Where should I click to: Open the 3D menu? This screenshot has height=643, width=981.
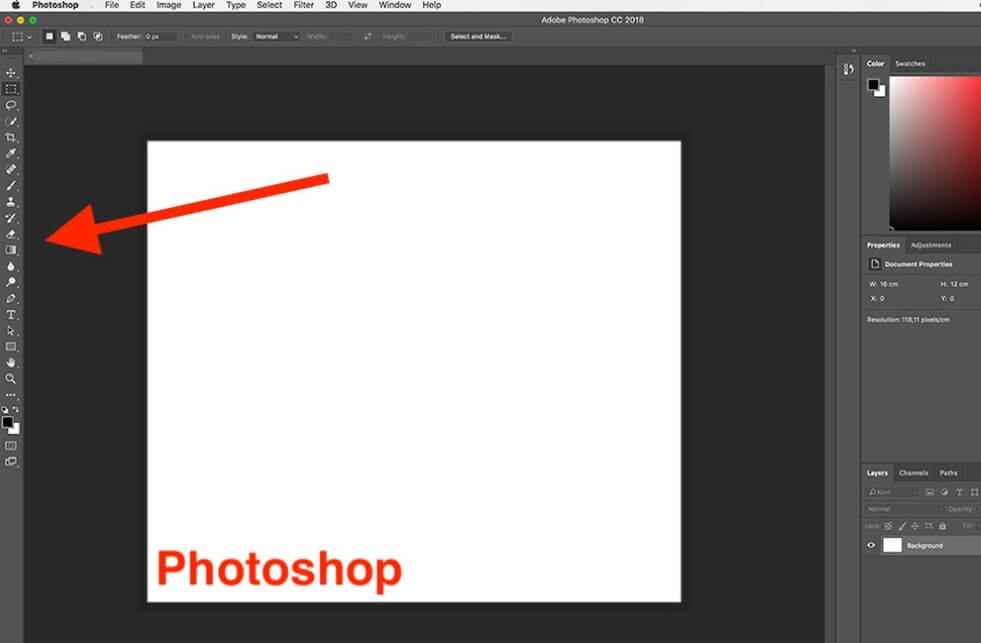coord(331,5)
